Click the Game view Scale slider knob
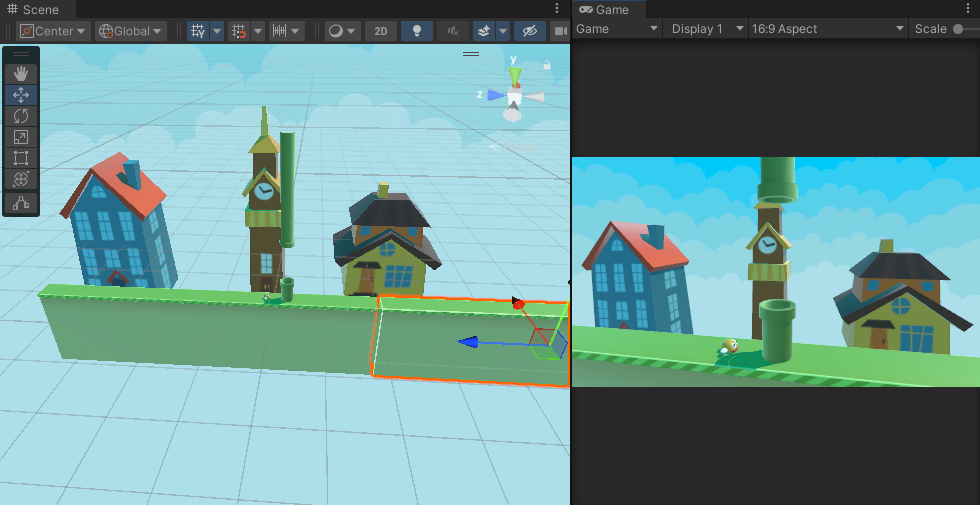 (x=958, y=29)
